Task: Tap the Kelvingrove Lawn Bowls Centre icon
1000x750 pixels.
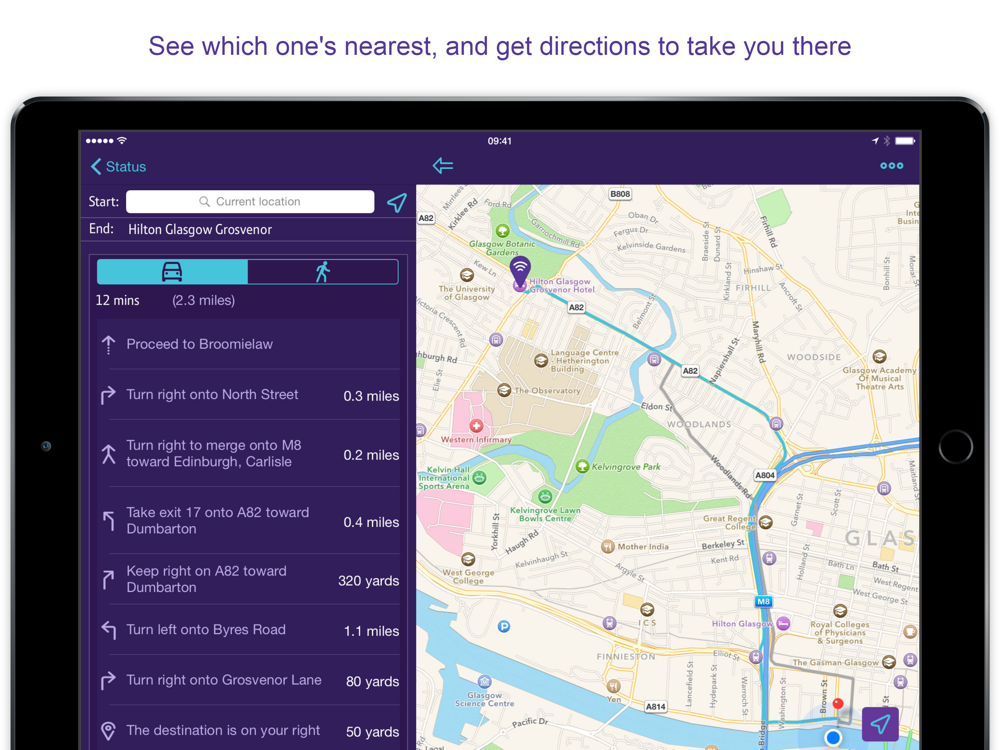Action: coord(545,496)
